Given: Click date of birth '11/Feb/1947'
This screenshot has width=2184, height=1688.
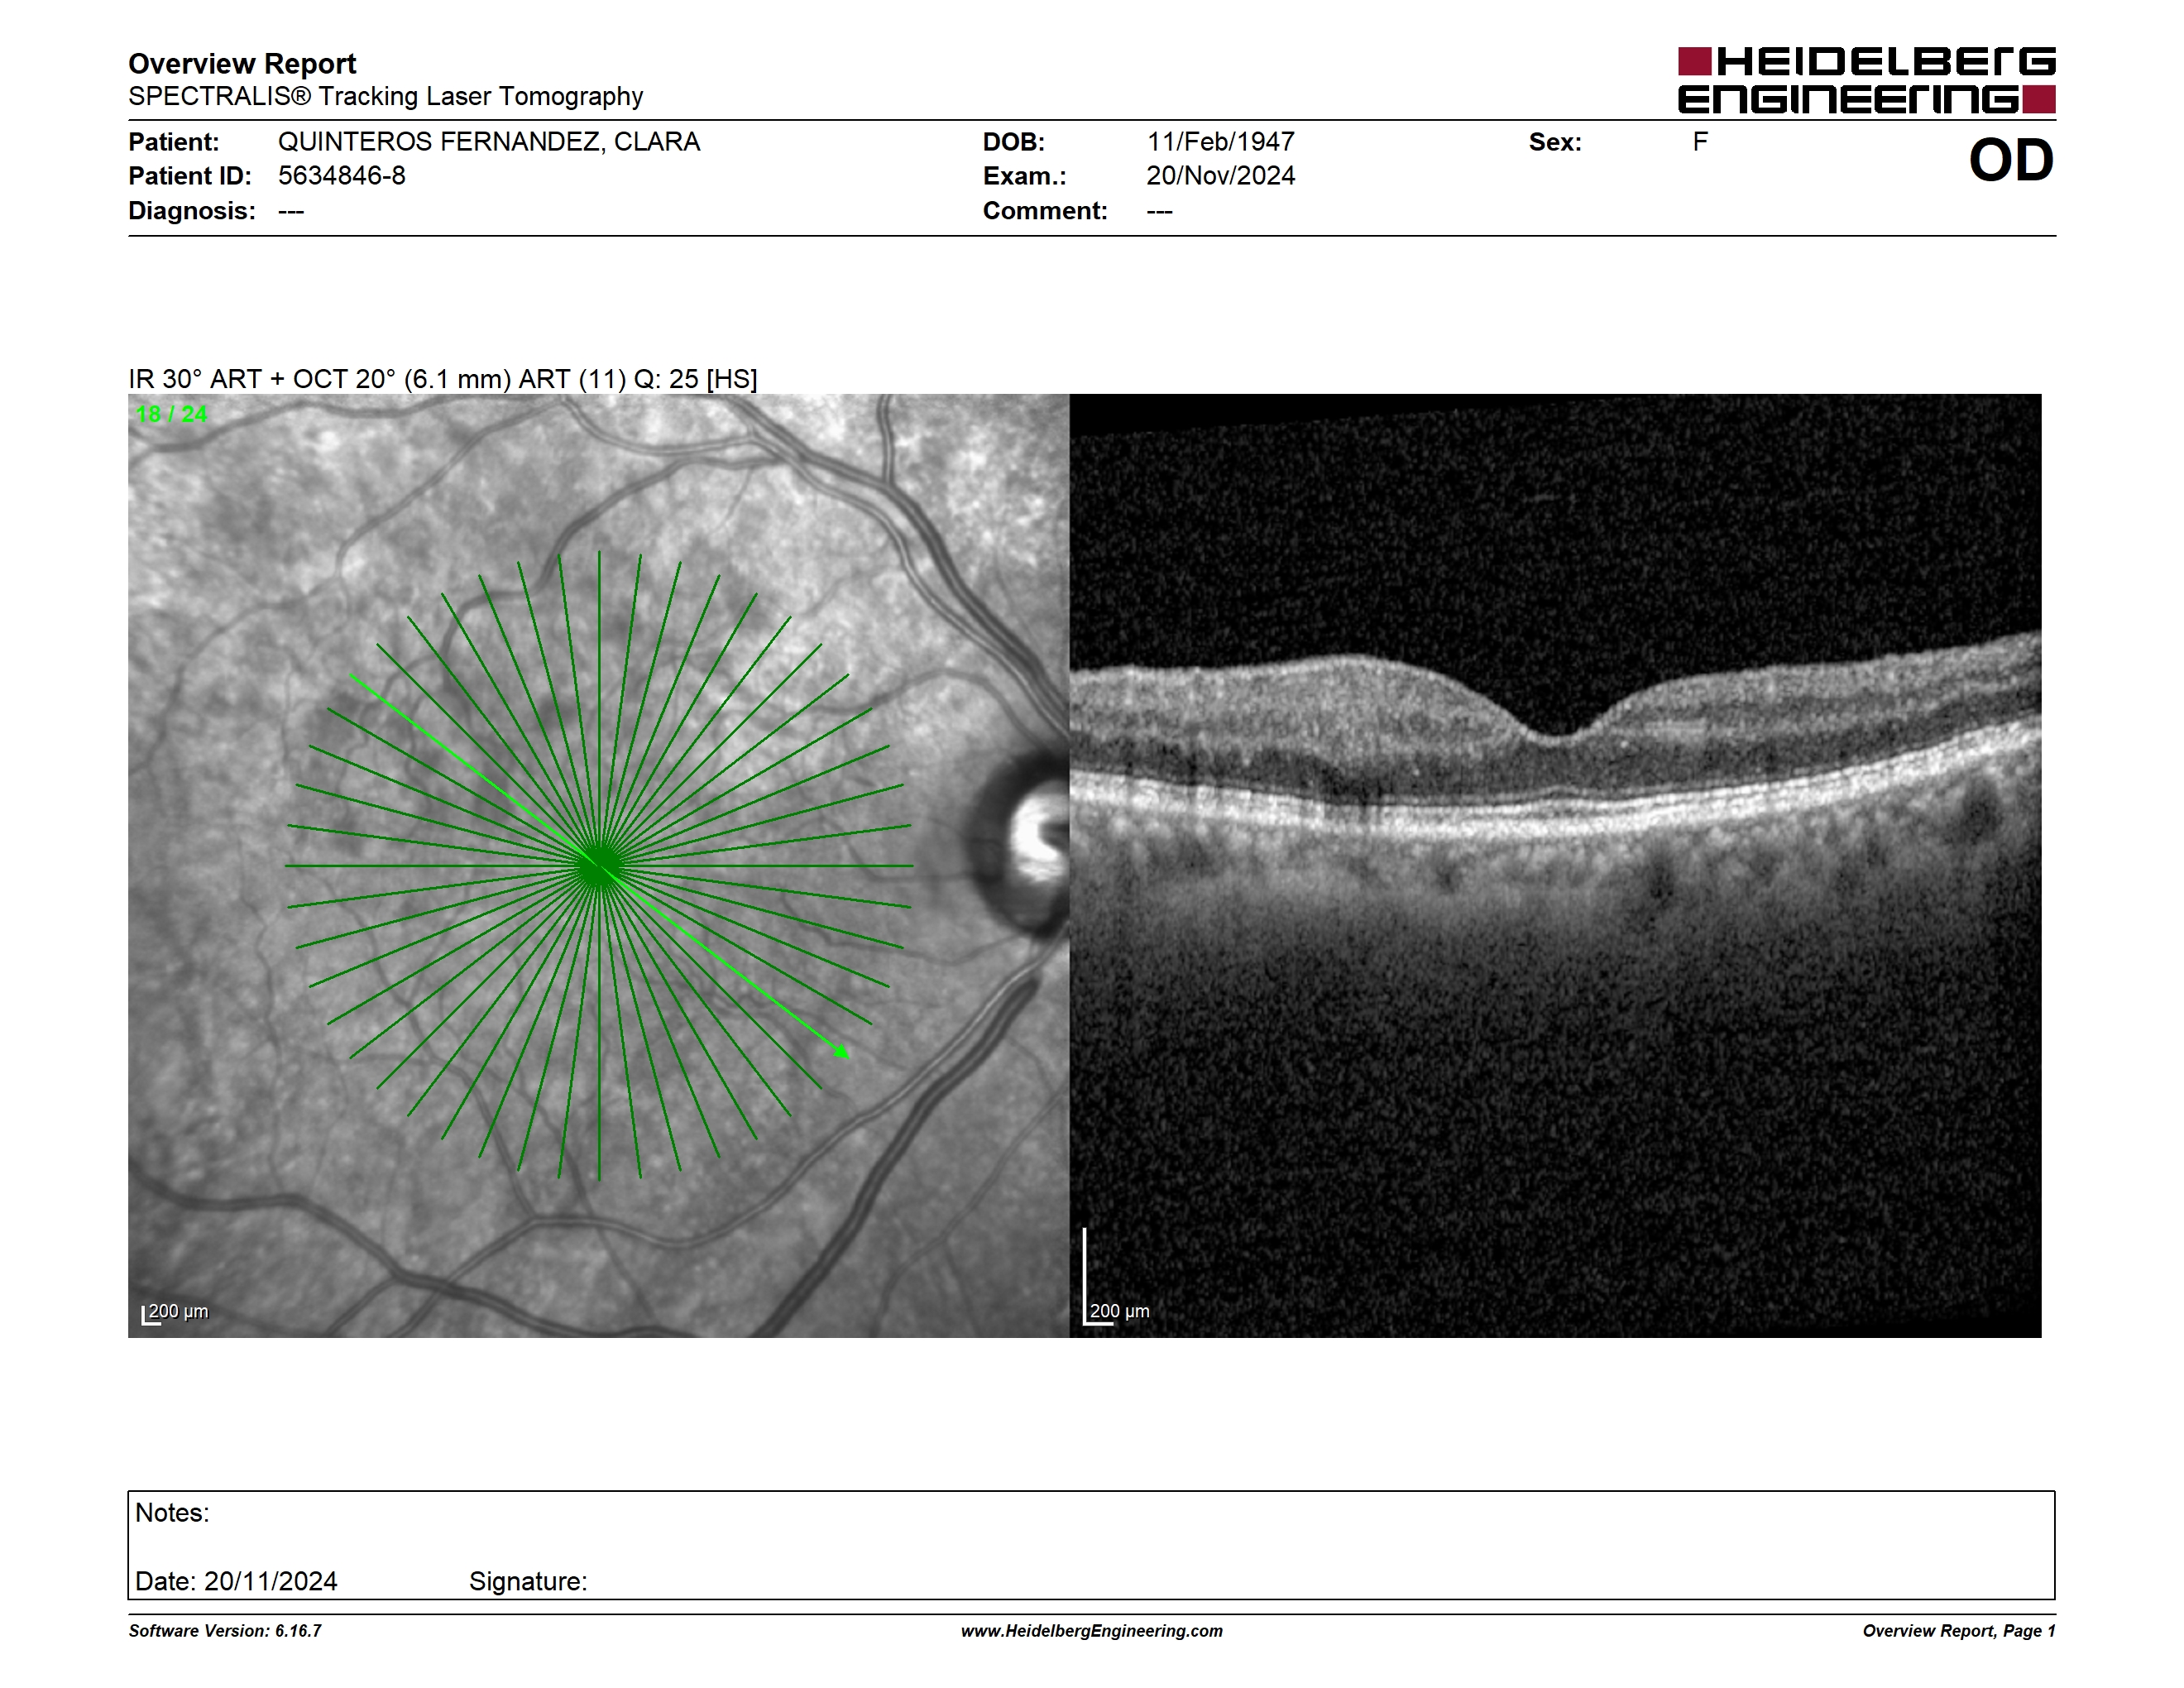Looking at the screenshot, I should pos(1220,142).
